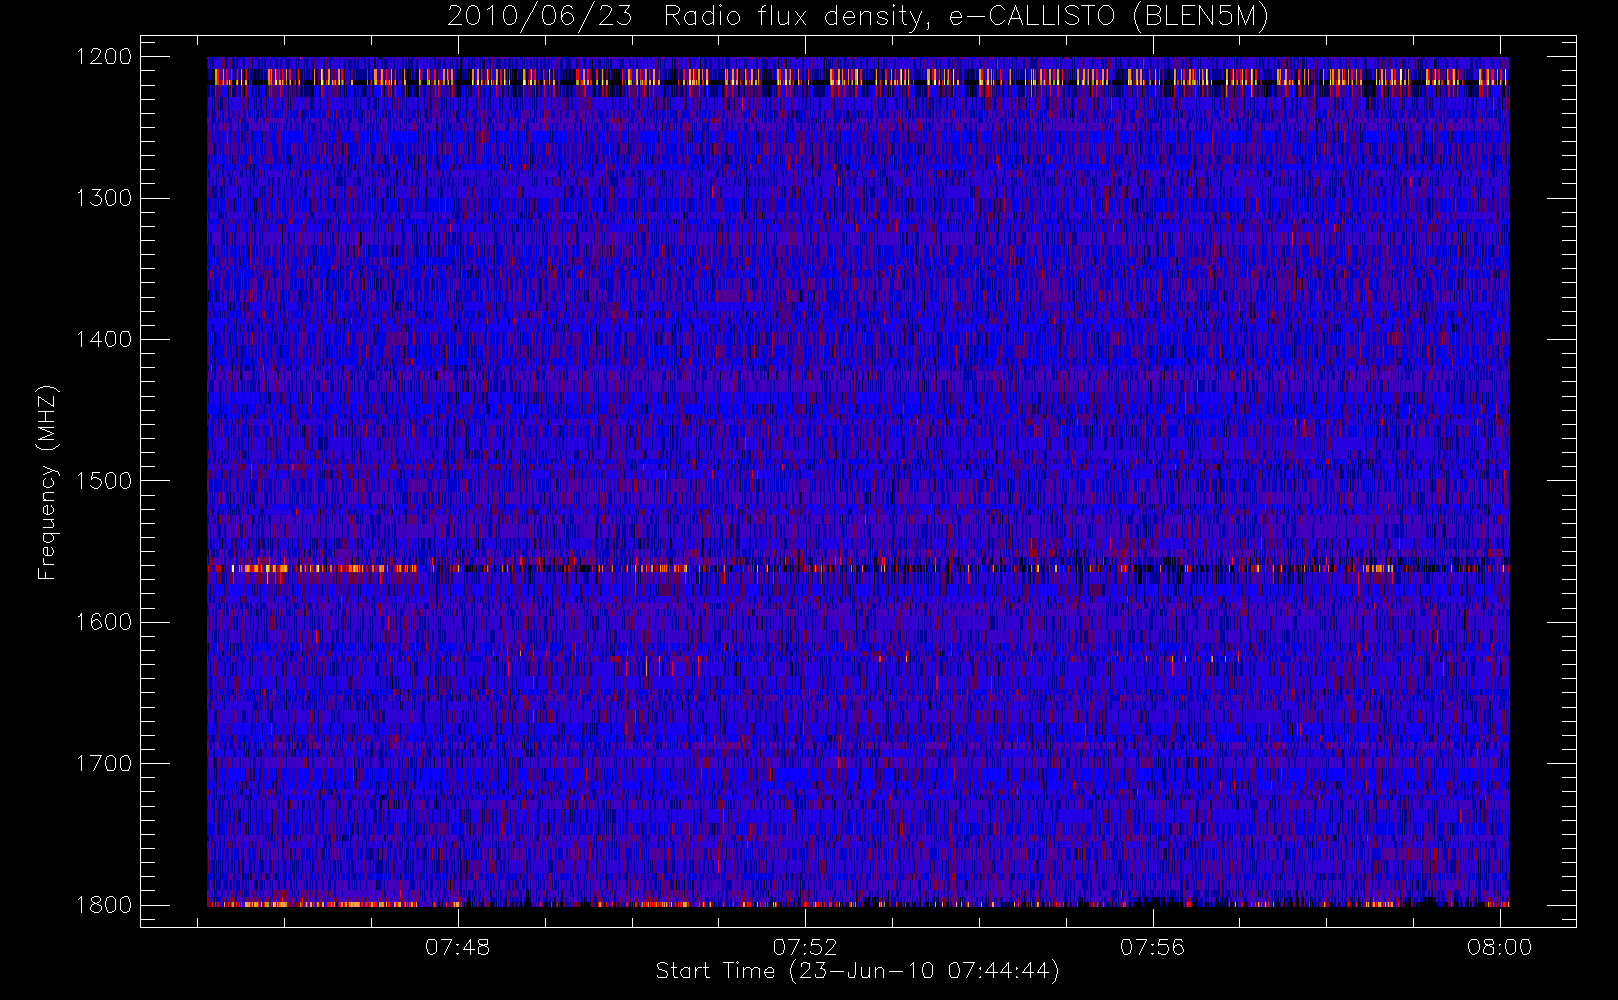Click the bright interference band near 1560 MHz

tap(858, 568)
